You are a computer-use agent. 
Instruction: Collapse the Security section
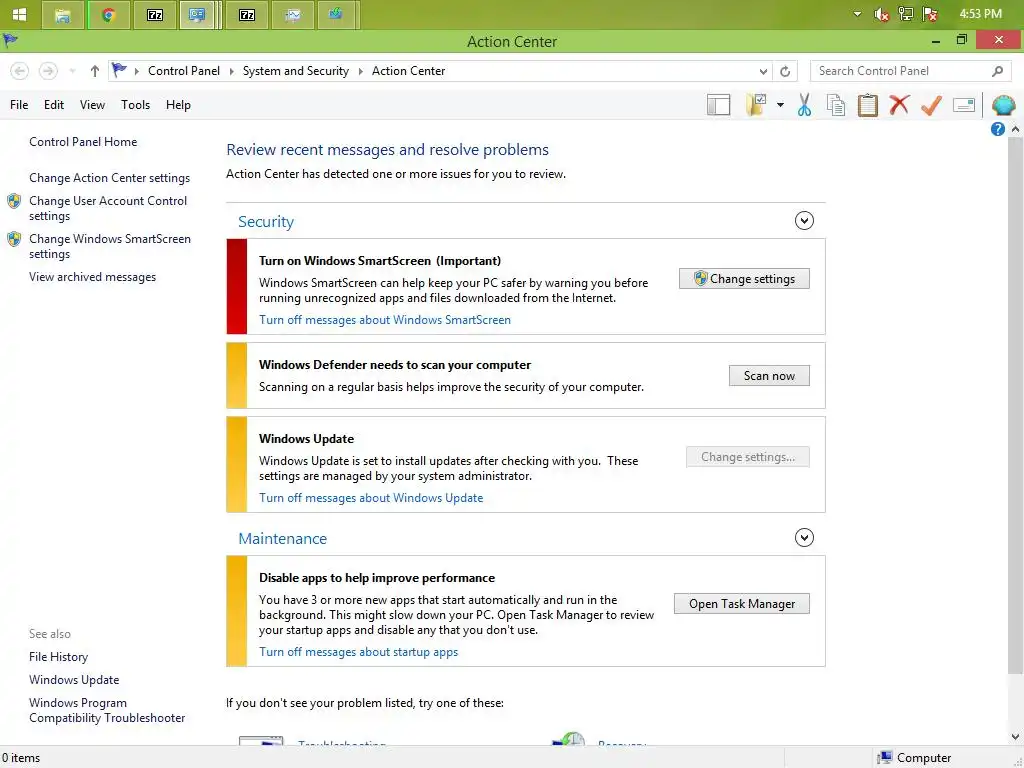click(x=804, y=221)
